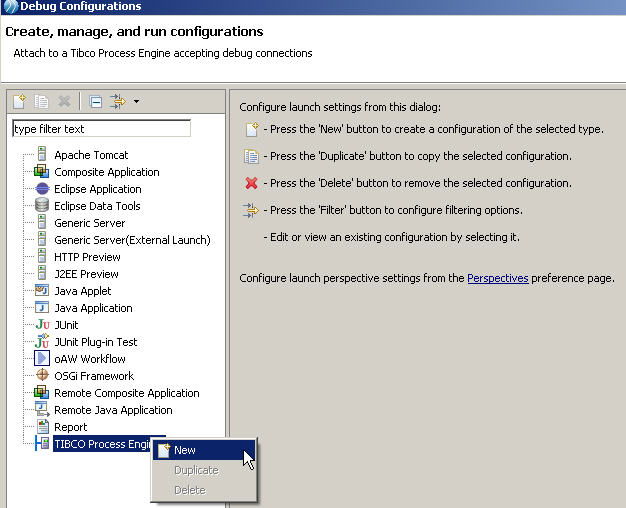The image size is (626, 508).
Task: Click the New launch configuration toolbar icon
Action: coord(19,101)
